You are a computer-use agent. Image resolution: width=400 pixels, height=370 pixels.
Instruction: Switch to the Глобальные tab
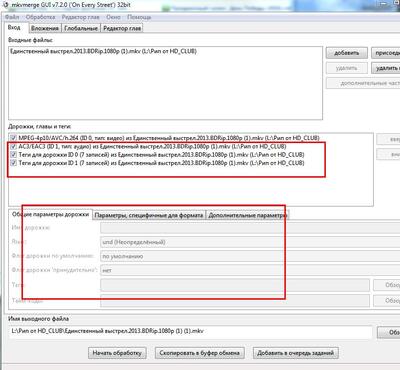[81, 28]
